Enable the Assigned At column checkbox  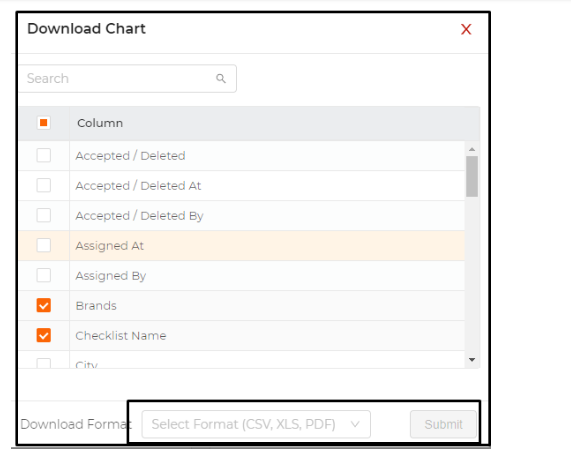point(43,245)
